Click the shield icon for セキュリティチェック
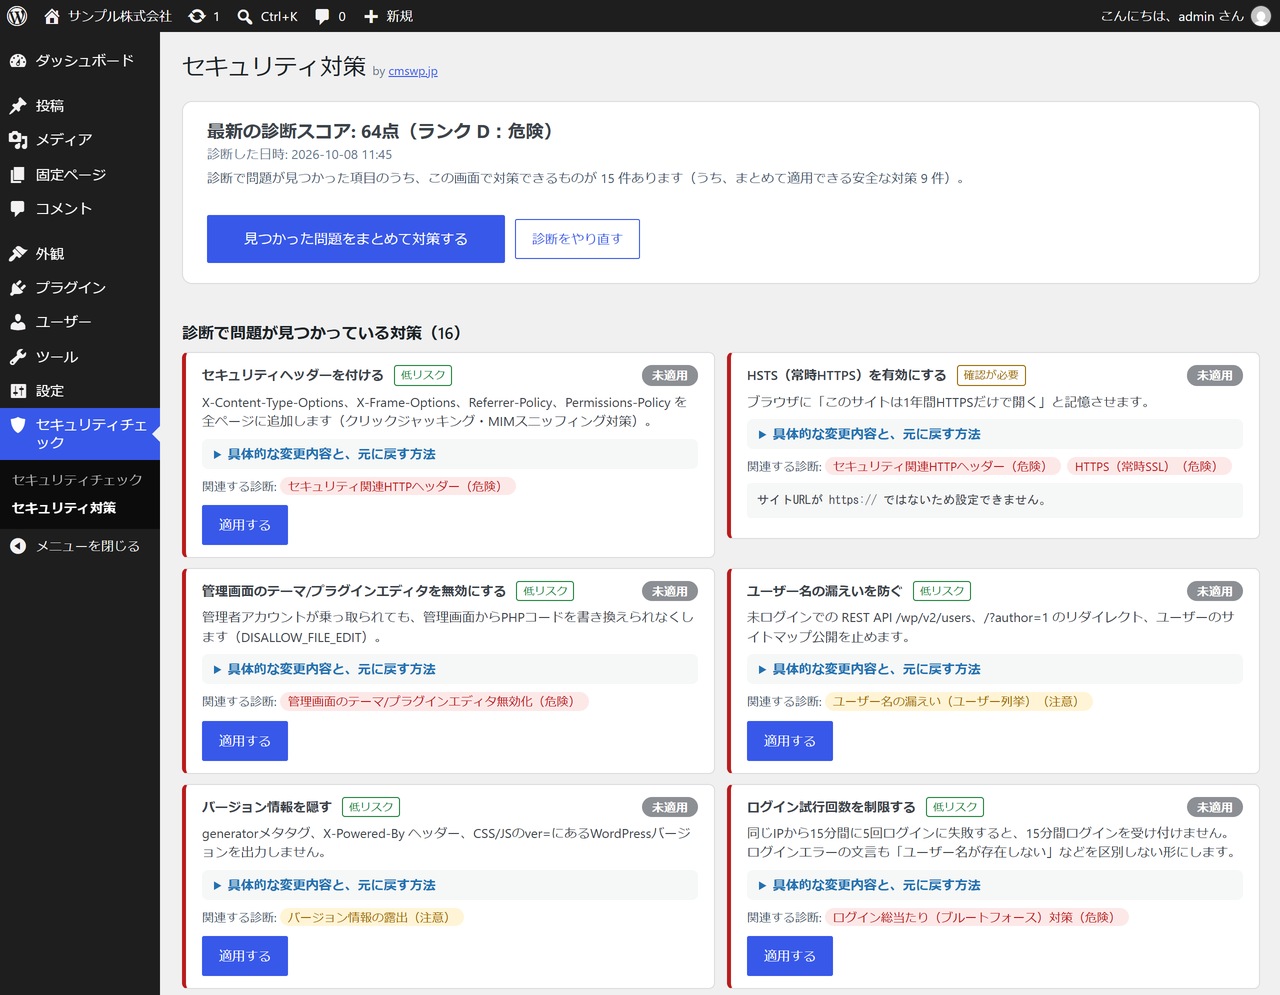This screenshot has height=995, width=1280. tap(18, 425)
